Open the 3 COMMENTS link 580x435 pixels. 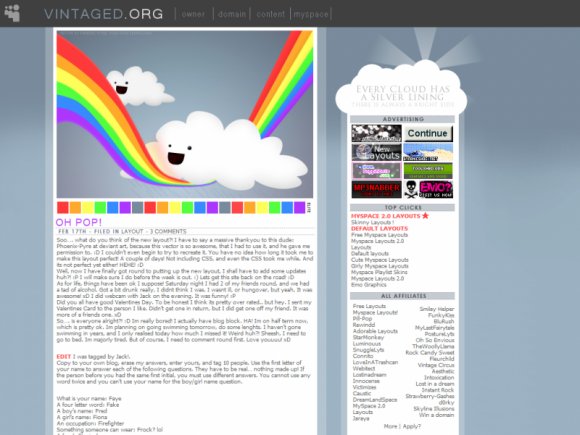point(168,232)
